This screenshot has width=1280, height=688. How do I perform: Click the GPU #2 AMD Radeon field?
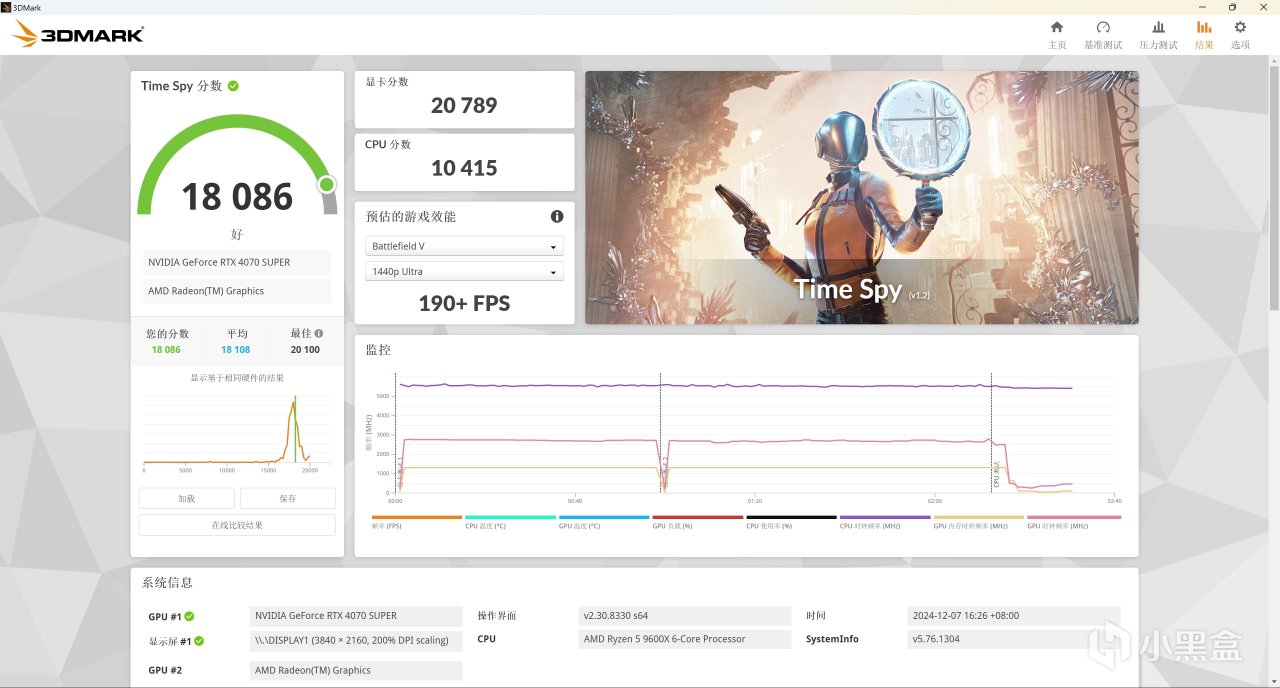coord(356,670)
